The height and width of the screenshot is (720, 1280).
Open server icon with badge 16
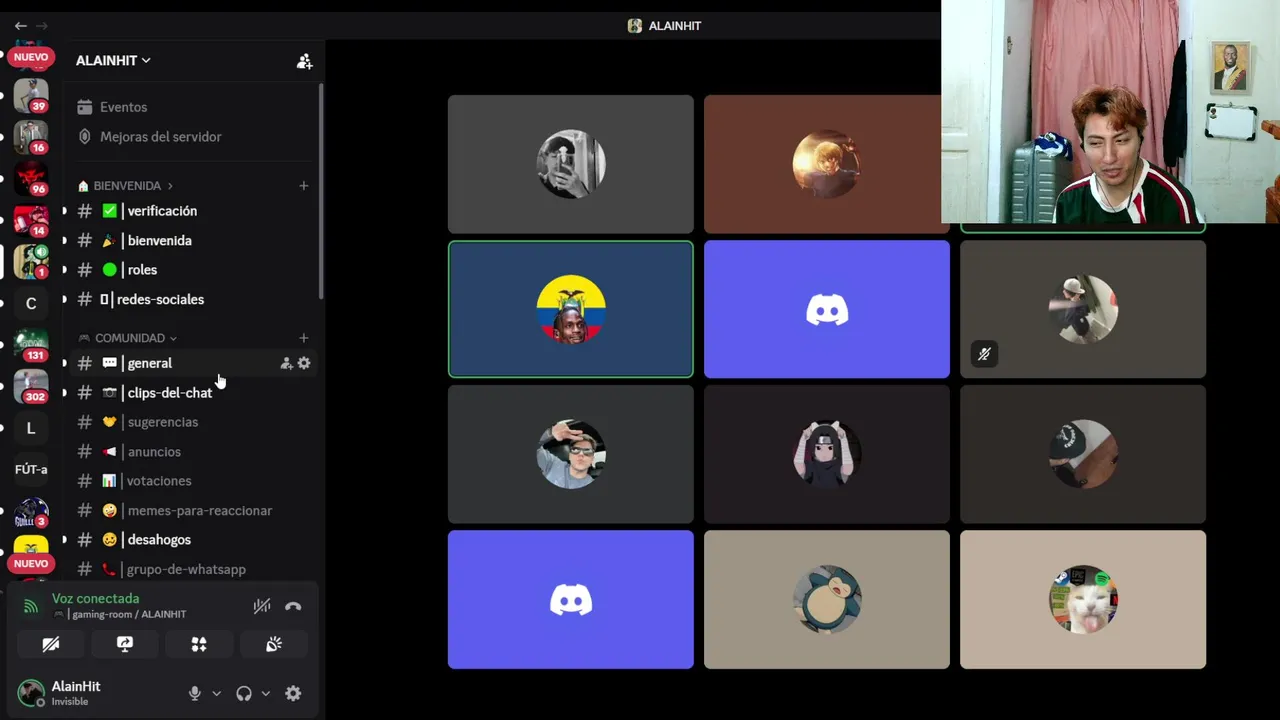coord(31,137)
